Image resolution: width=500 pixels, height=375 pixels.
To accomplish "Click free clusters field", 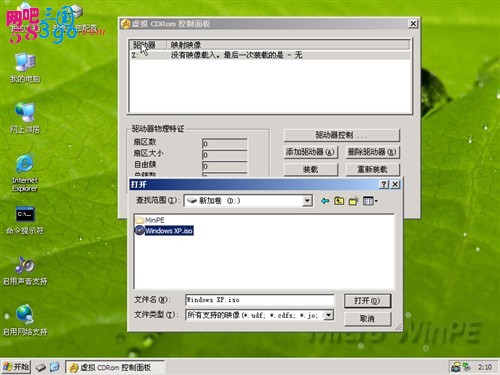I will [x=224, y=166].
